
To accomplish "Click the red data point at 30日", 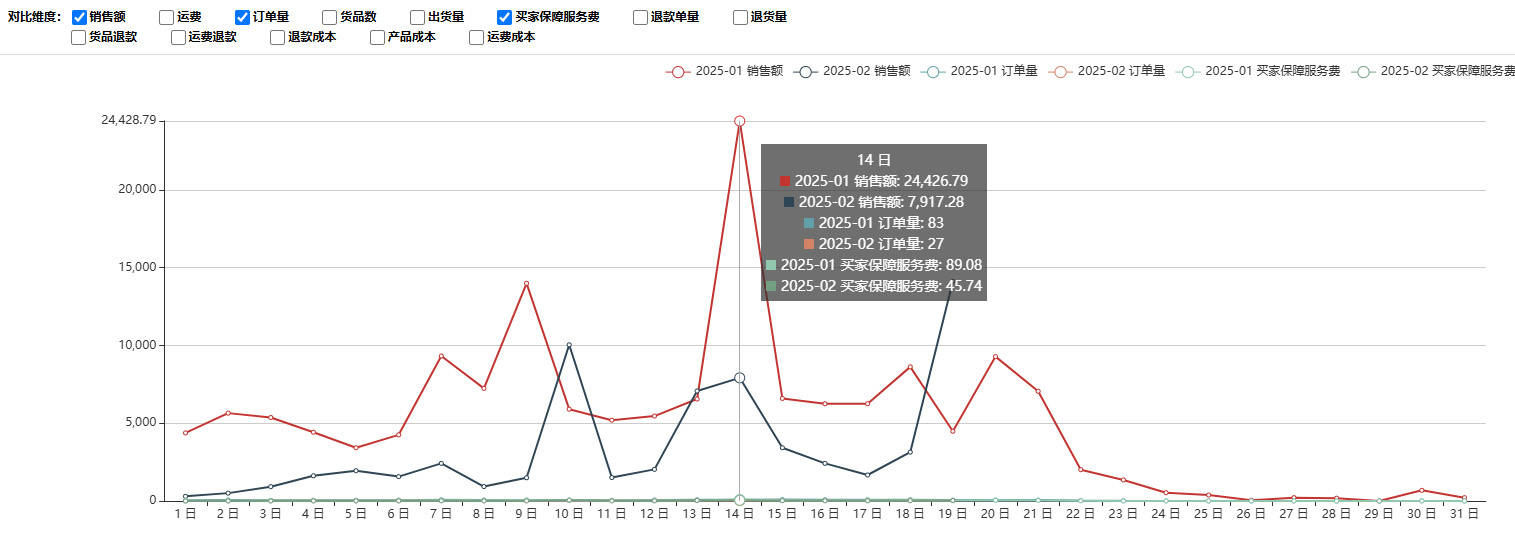I will click(1421, 490).
